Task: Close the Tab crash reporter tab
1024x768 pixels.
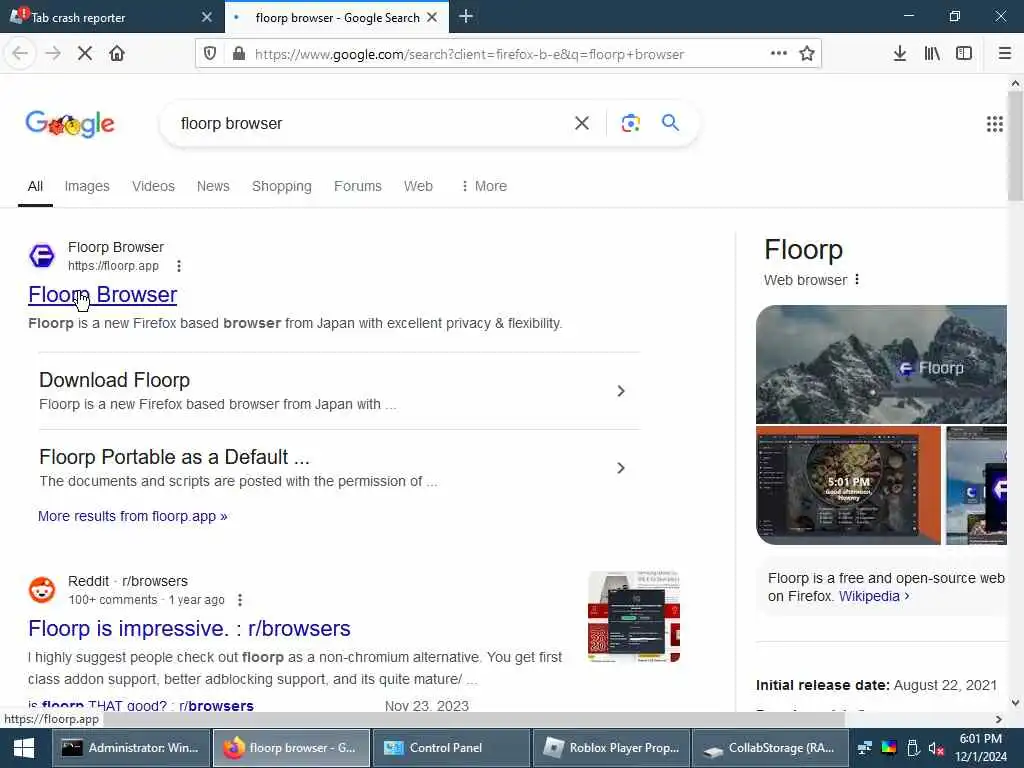Action: point(207,17)
